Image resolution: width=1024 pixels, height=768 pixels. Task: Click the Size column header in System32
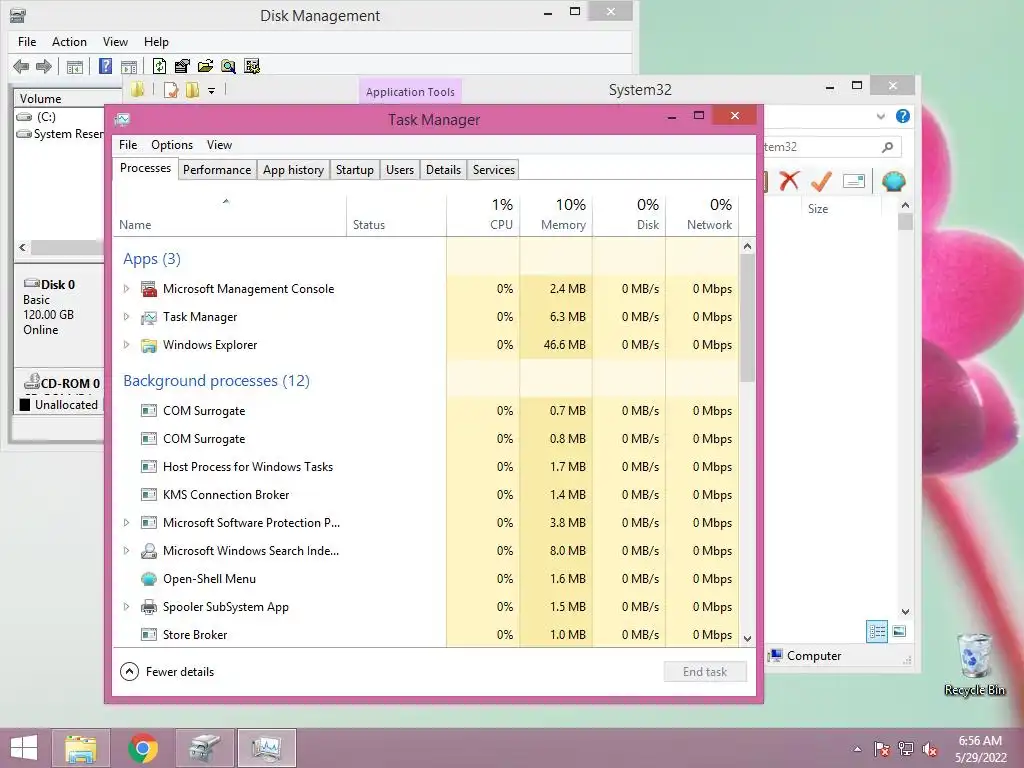(818, 209)
